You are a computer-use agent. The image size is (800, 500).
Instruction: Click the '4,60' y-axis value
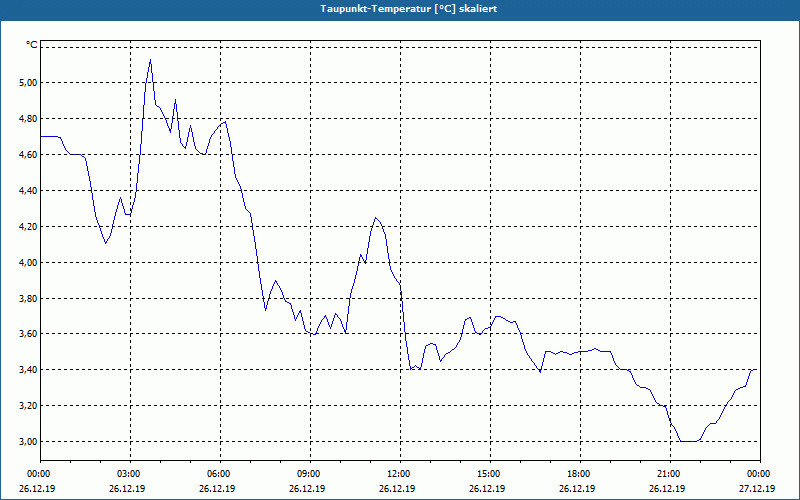(29, 155)
